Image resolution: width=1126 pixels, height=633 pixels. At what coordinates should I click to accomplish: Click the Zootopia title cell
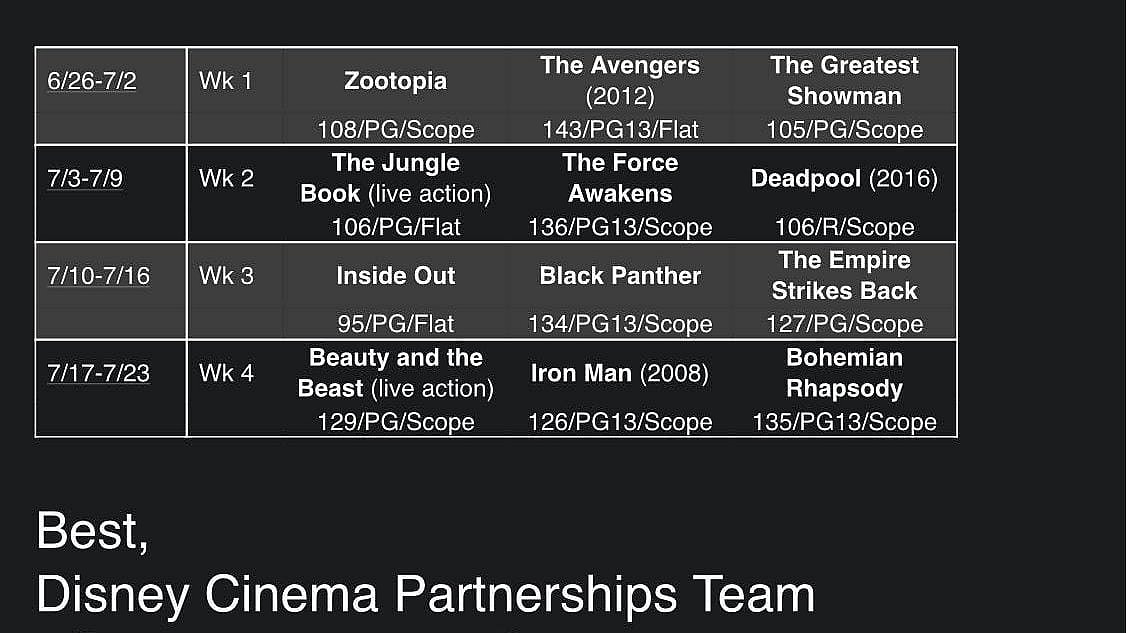[395, 81]
